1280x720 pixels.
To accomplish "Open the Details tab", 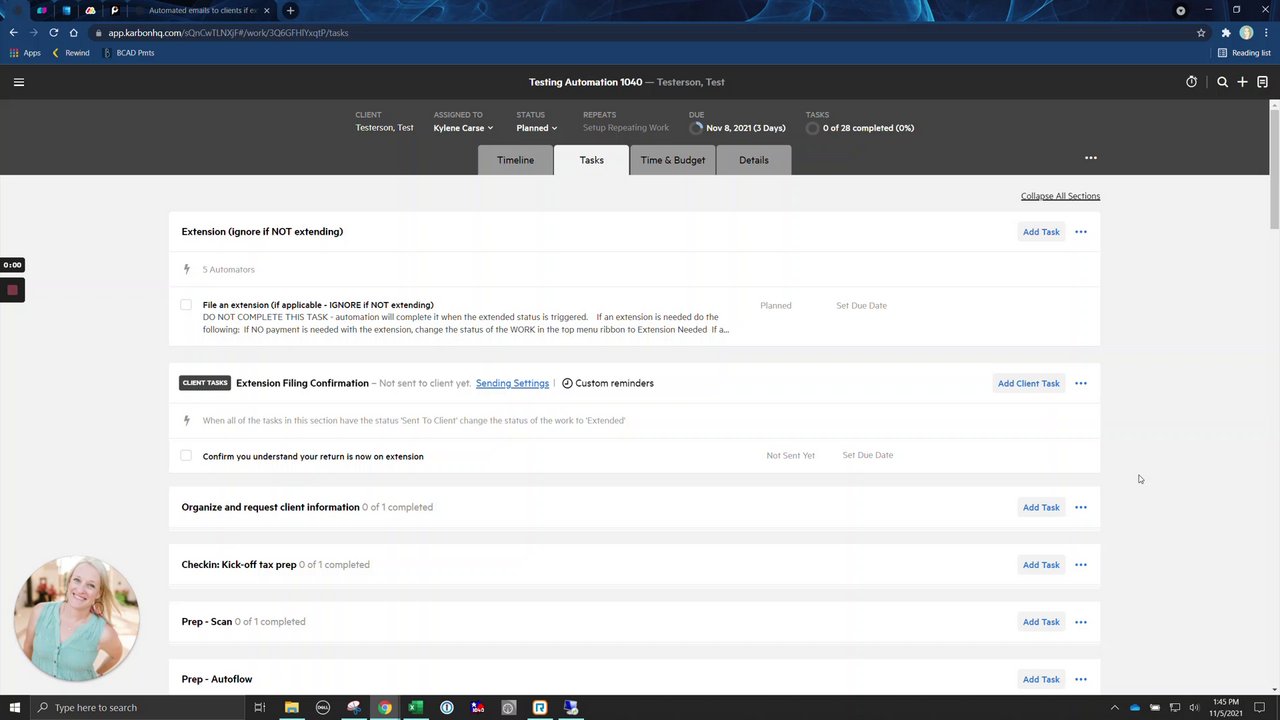I will (754, 160).
